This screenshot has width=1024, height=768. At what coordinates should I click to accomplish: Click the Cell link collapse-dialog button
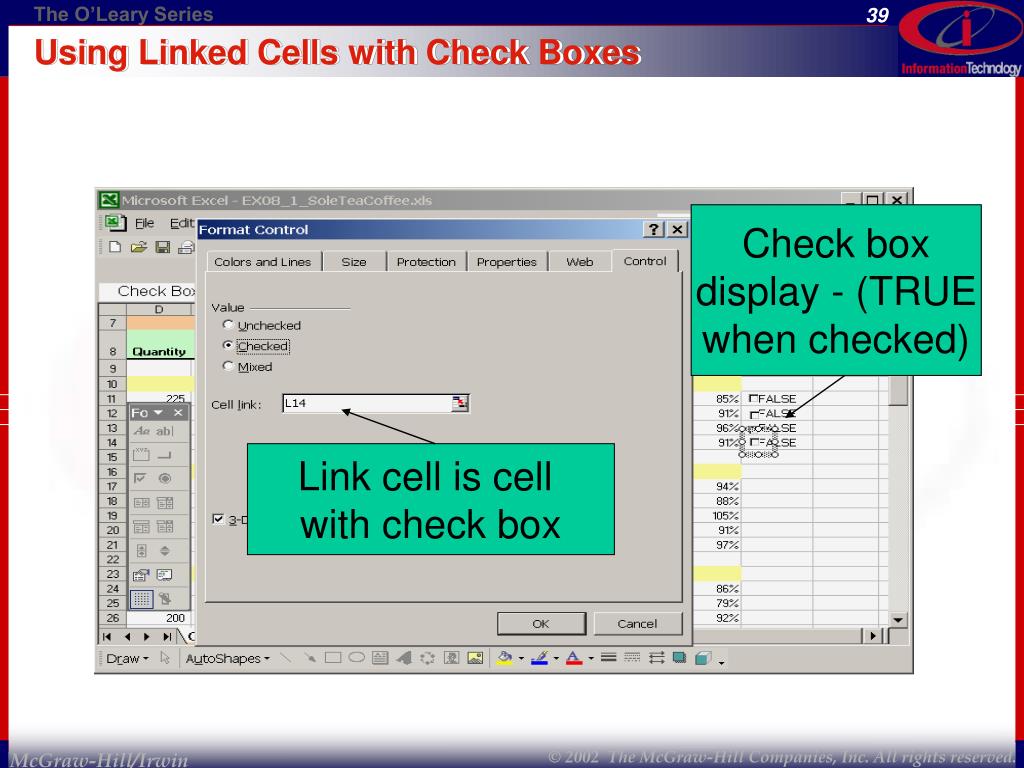pos(460,404)
